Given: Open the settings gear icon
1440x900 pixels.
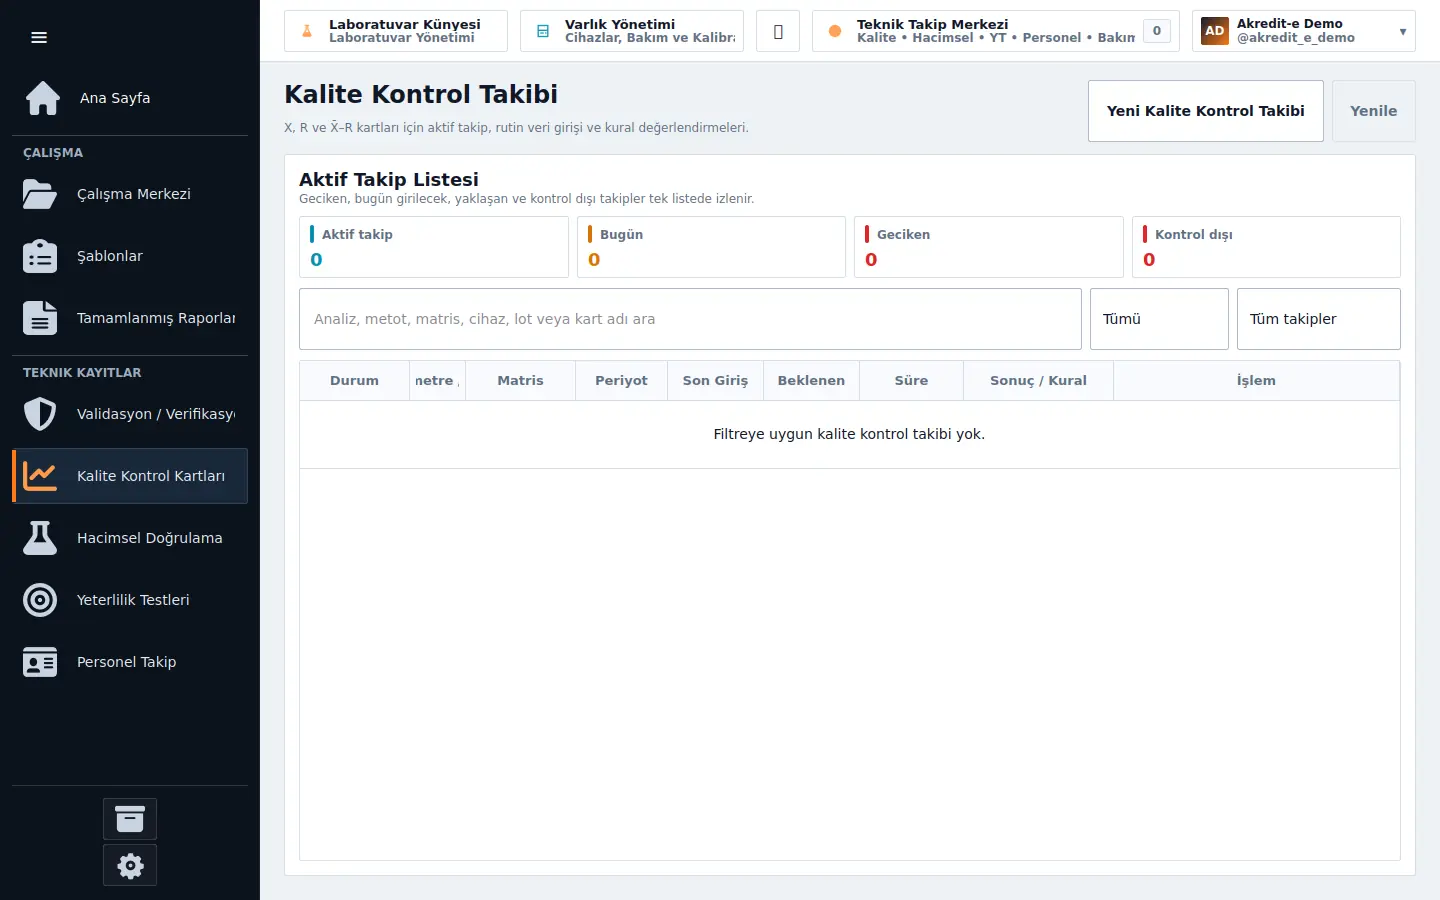Looking at the screenshot, I should coord(130,865).
